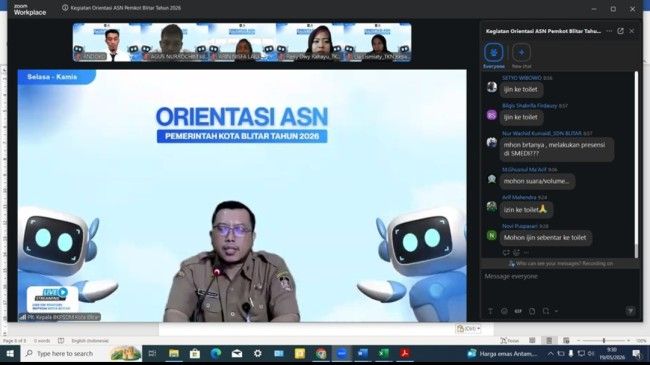Click the speaker name label on the shared video
Image resolution: width=650 pixels, height=365 pixels.
pos(61,317)
